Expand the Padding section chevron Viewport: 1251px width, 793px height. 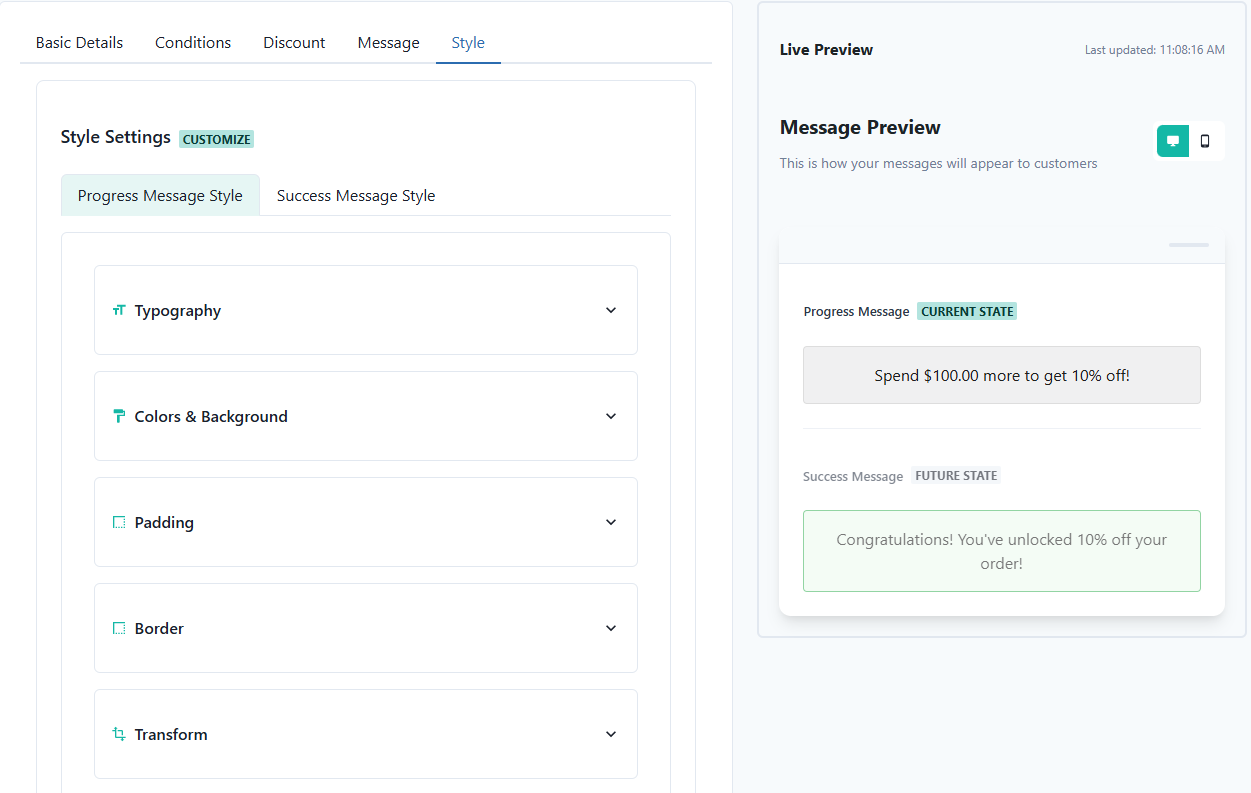[611, 522]
